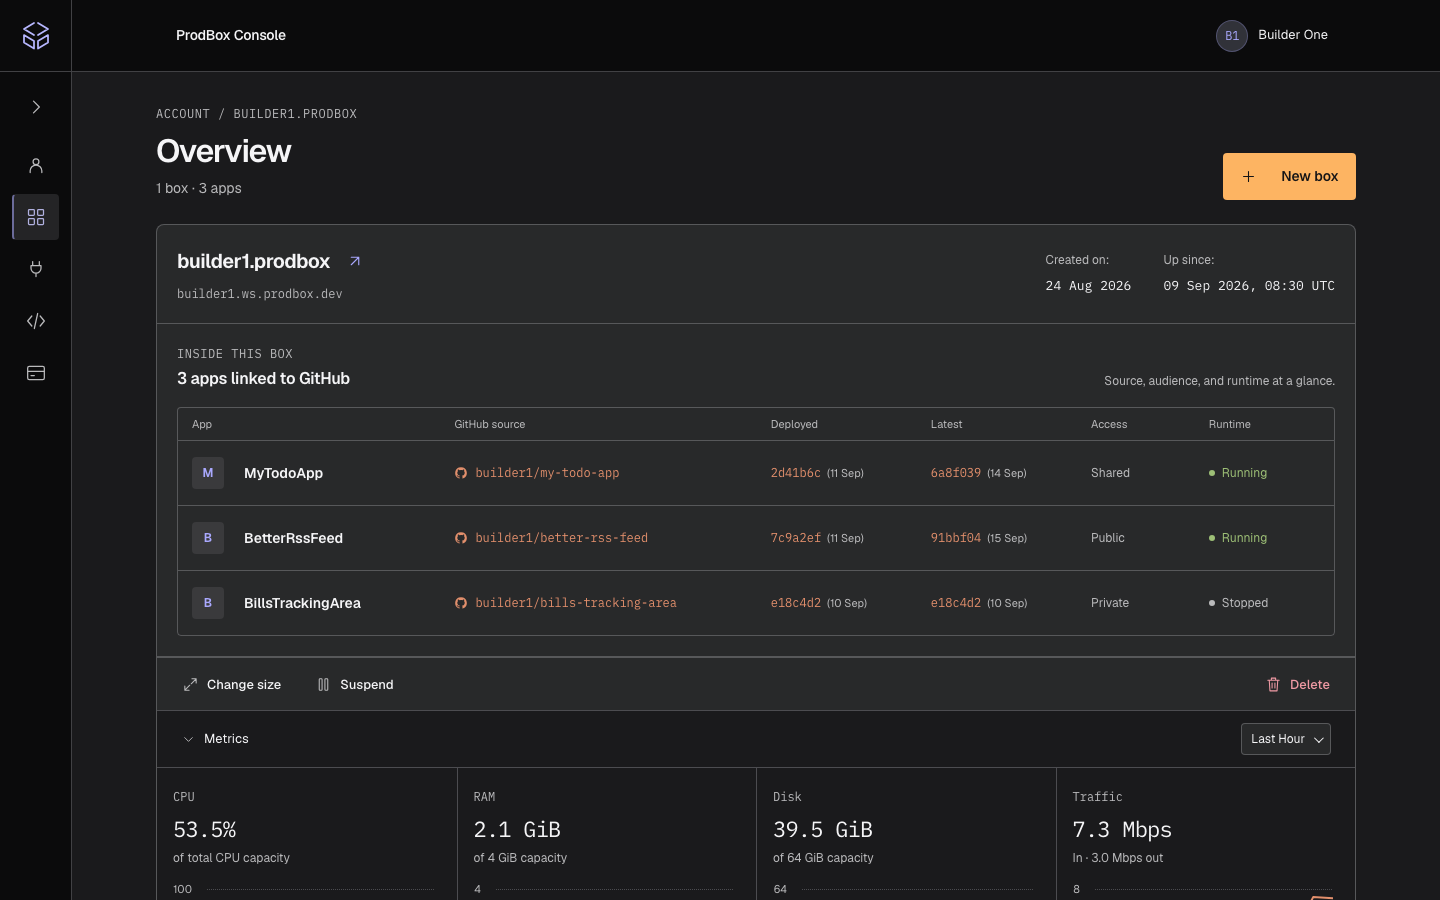Screen dimensions: 1440x900
Task: Open the code brackets icon in sidebar
Action: (36, 321)
